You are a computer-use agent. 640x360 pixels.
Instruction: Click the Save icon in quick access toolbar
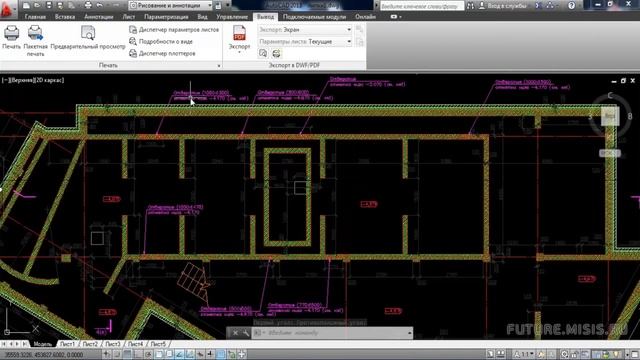pyautogui.click(x=49, y=5)
